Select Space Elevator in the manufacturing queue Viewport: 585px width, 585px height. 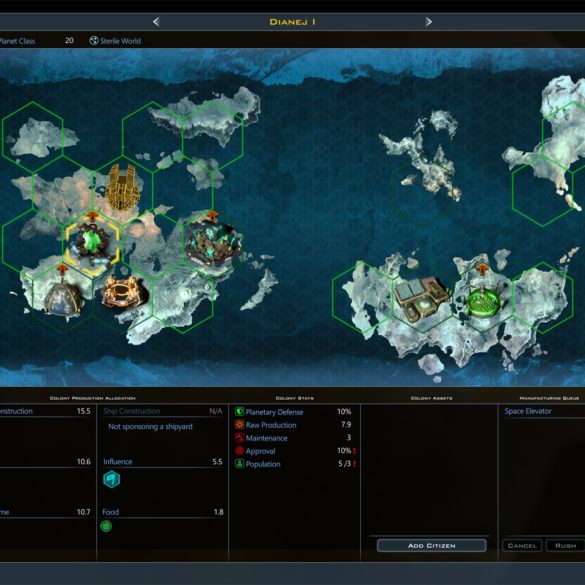coord(528,411)
